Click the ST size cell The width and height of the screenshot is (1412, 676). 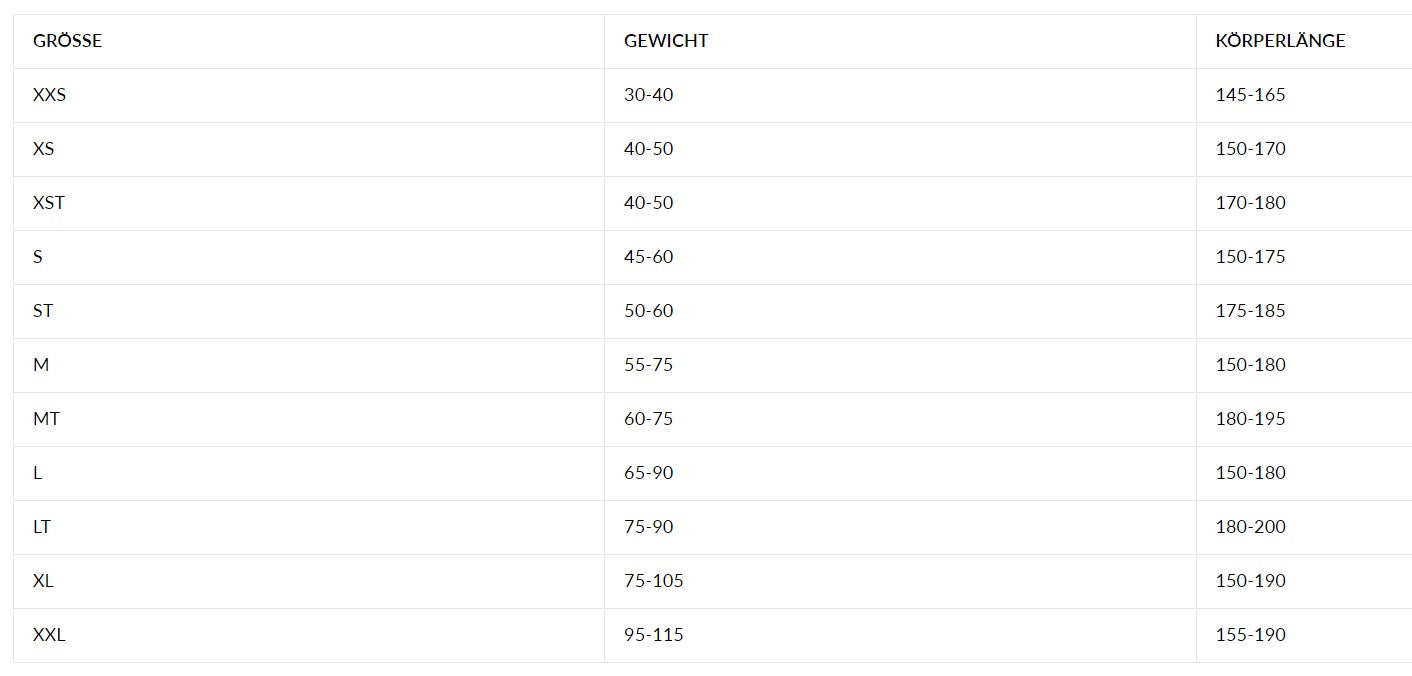pyautogui.click(x=43, y=311)
